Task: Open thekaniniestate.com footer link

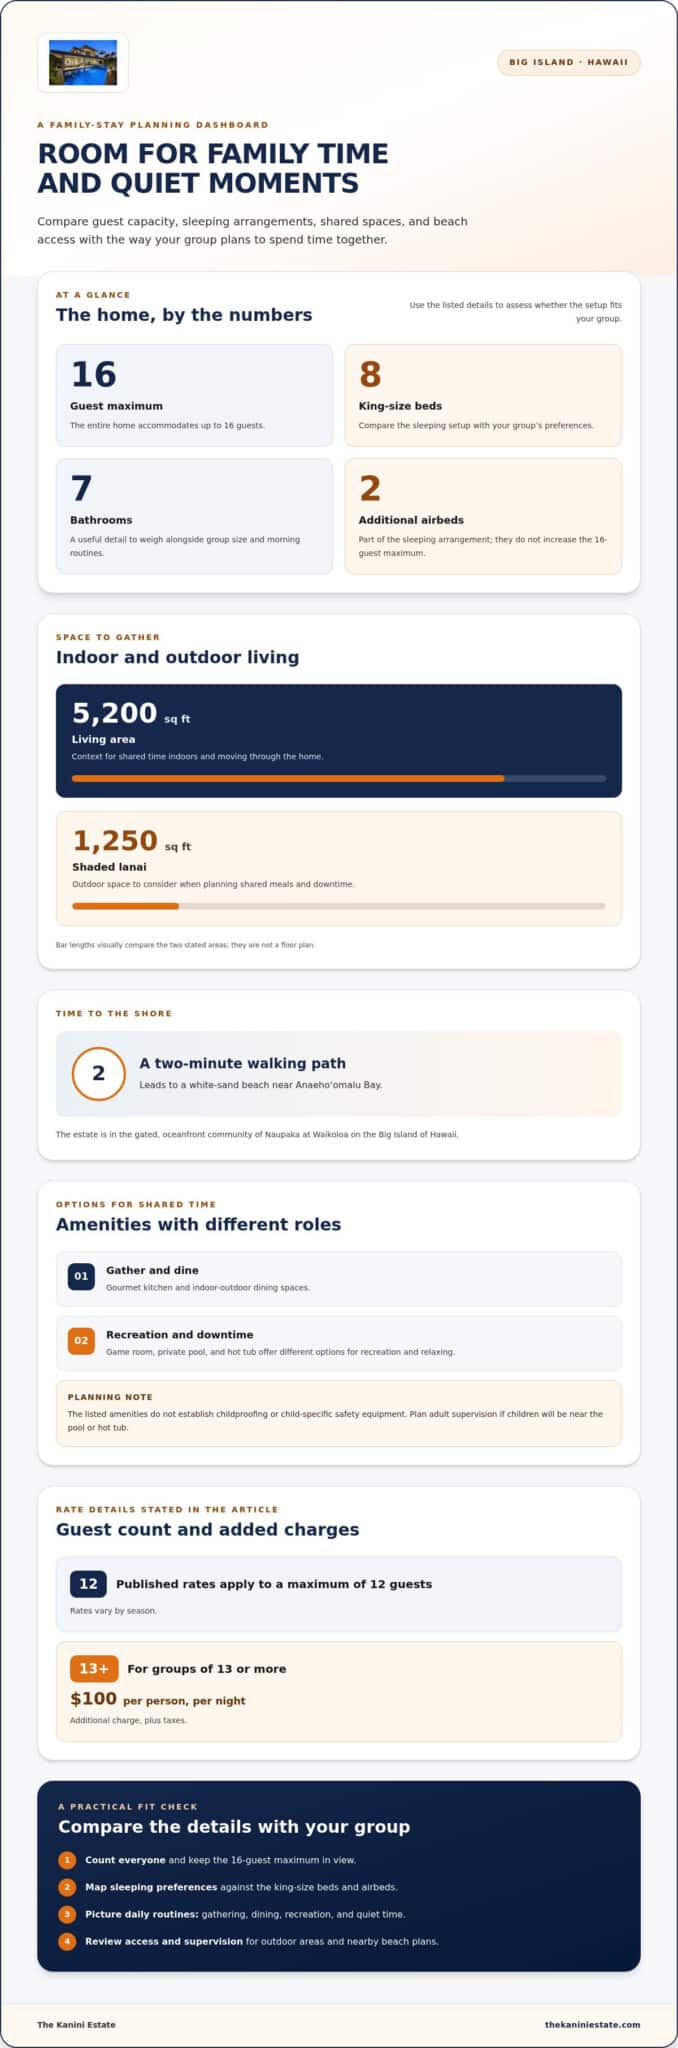Action: (x=592, y=2024)
